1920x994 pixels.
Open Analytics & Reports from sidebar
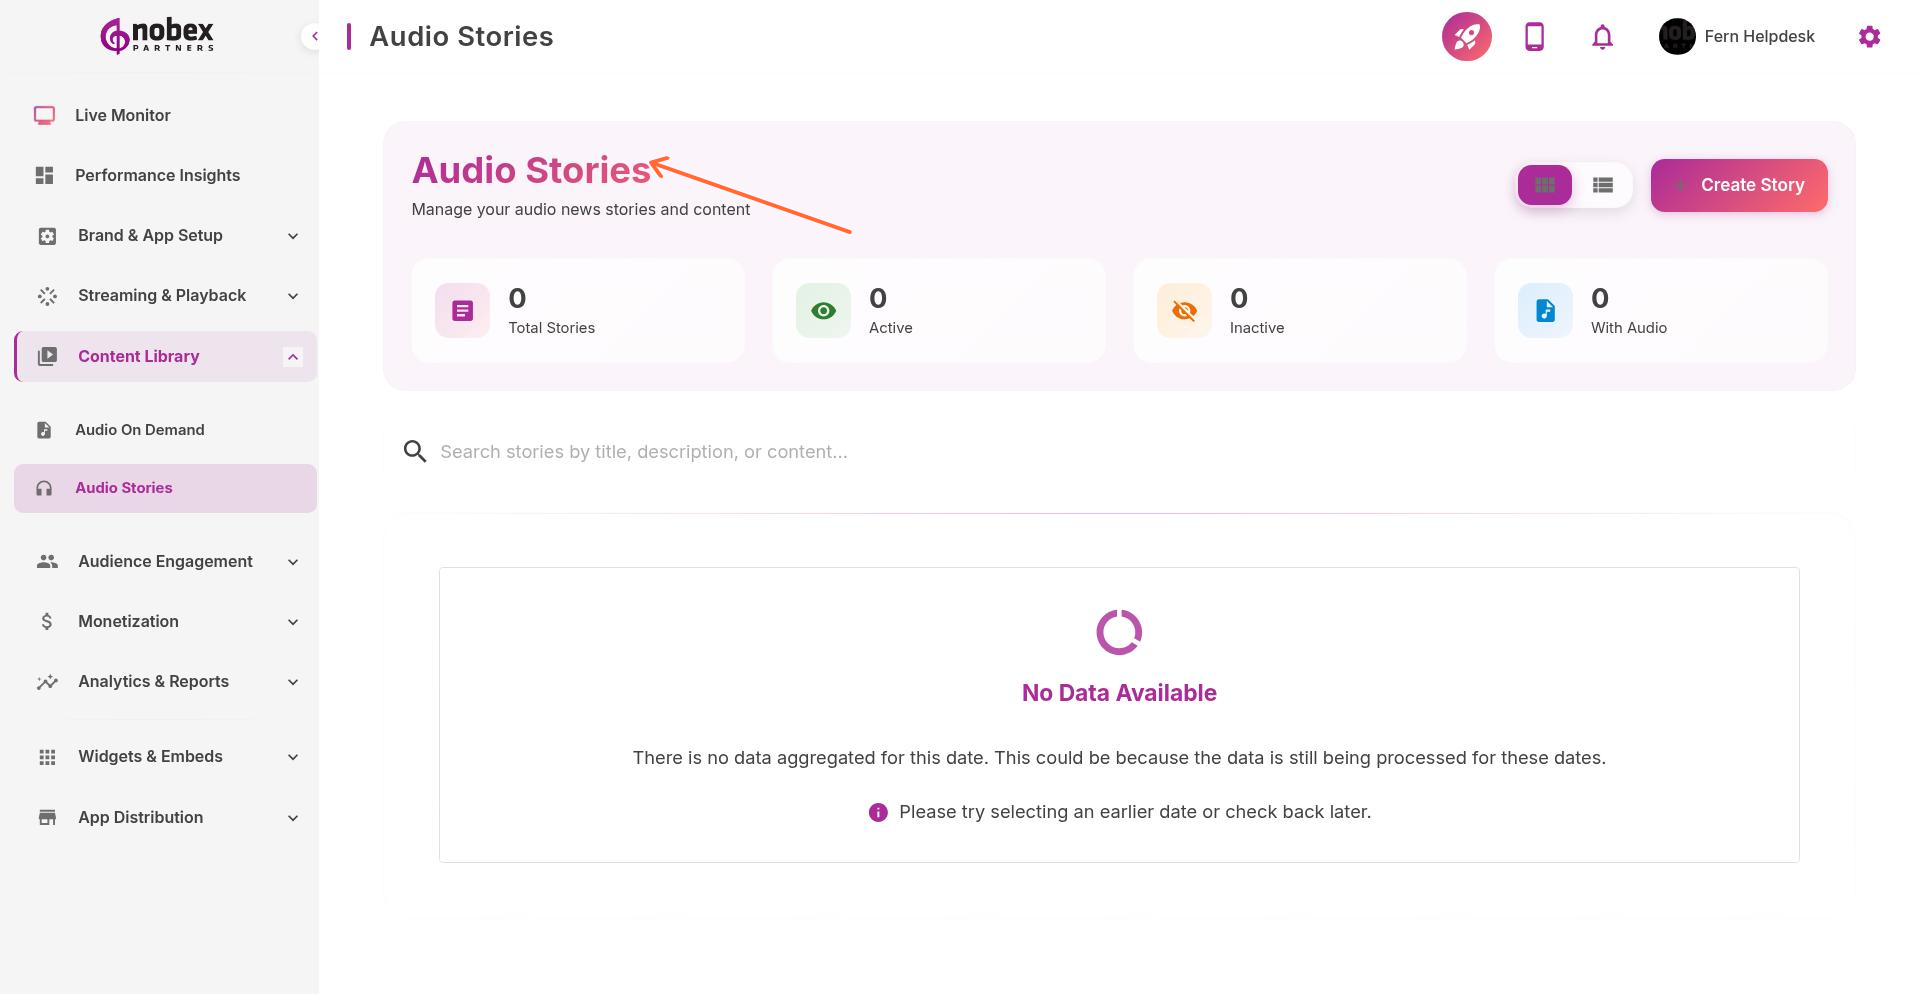152,681
